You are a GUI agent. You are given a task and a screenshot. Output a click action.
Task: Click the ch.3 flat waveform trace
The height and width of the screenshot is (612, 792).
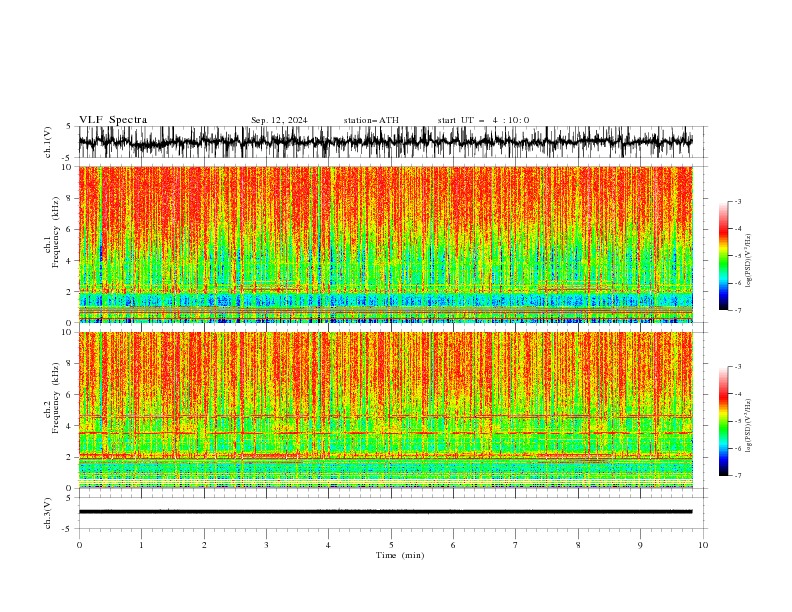pos(385,512)
